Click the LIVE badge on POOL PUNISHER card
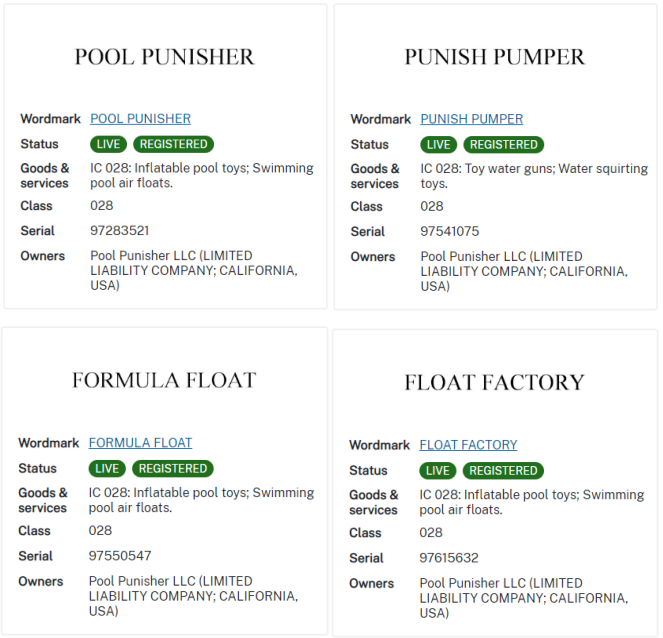The height and width of the screenshot is (638, 663). coord(108,144)
